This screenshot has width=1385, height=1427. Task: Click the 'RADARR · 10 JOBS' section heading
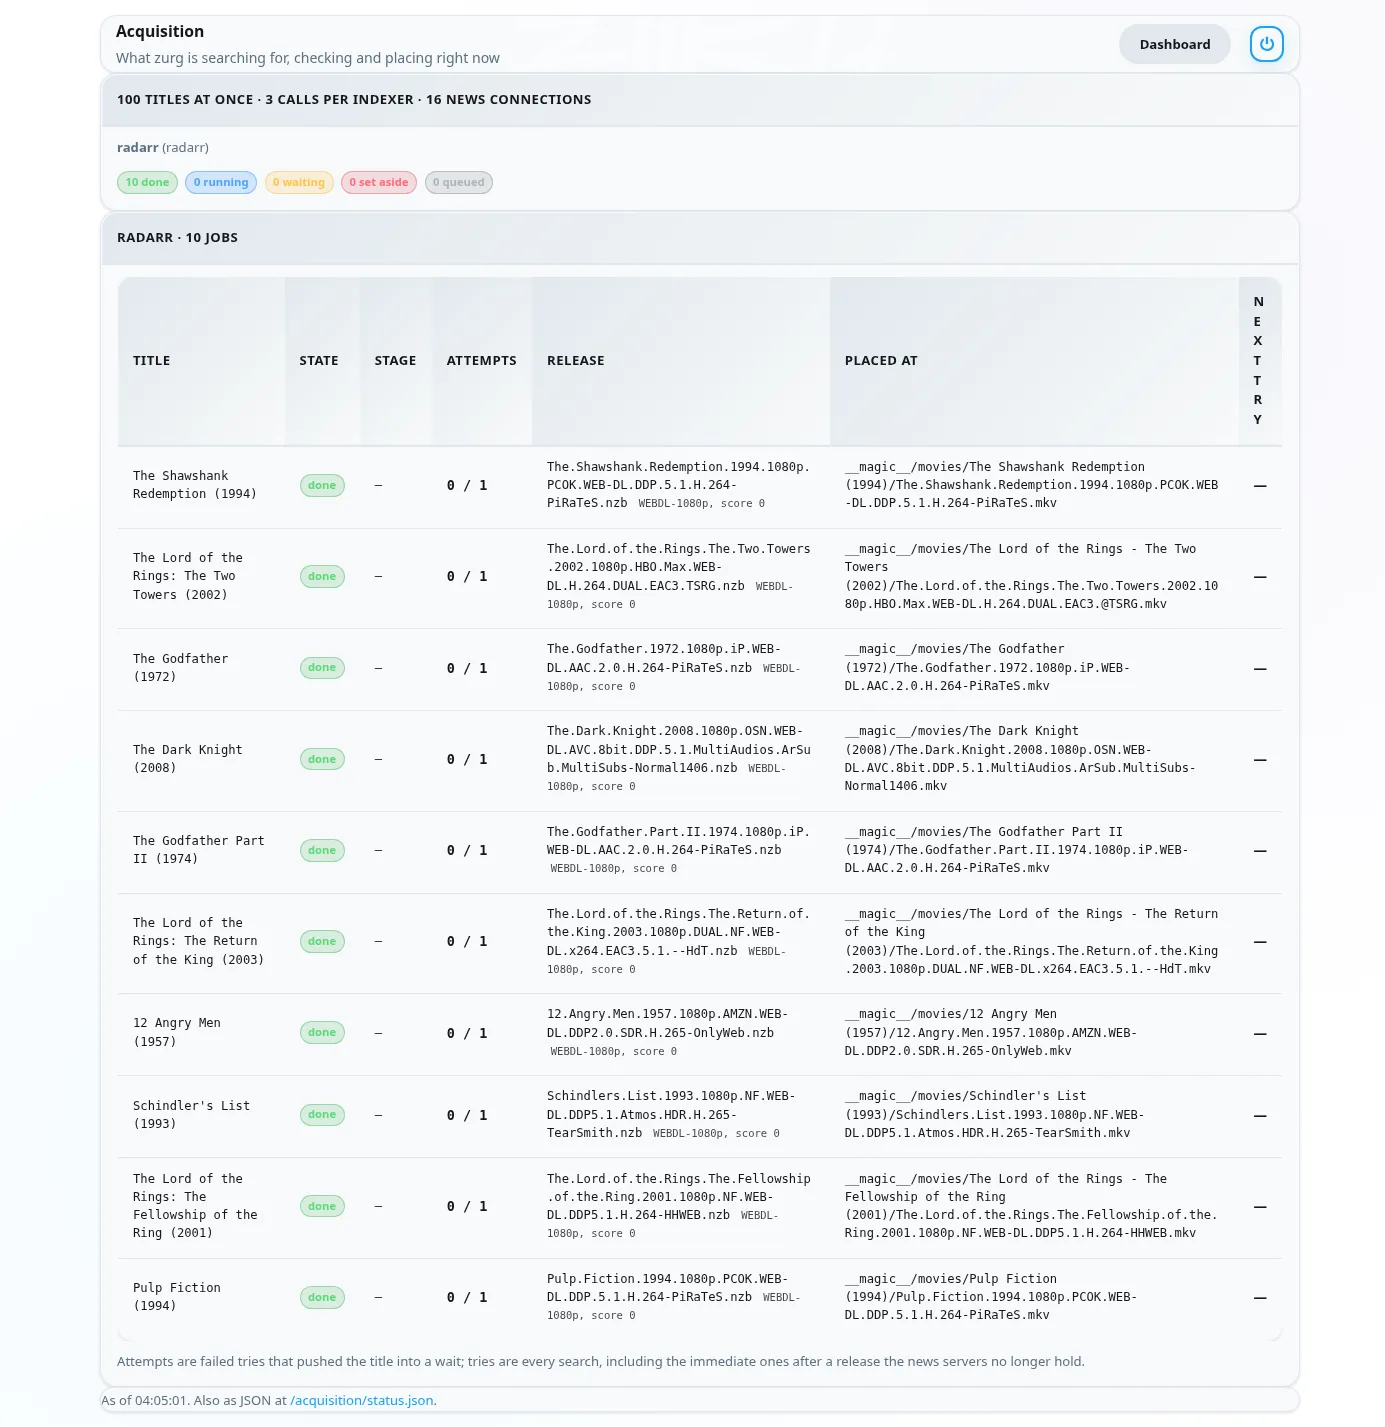tap(177, 238)
